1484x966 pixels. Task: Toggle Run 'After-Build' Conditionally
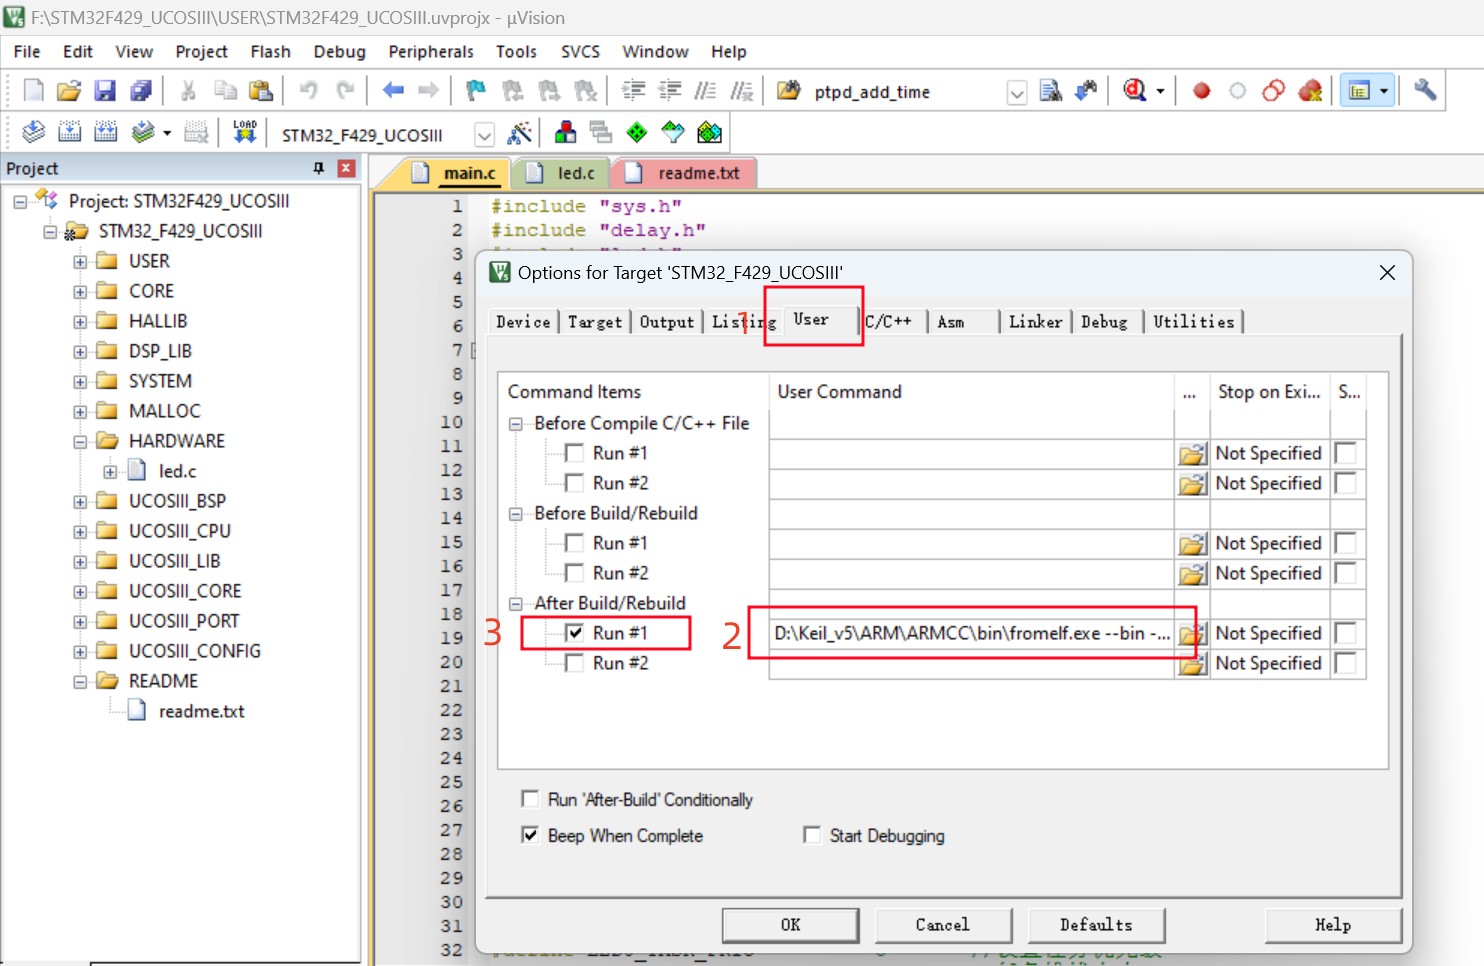530,799
